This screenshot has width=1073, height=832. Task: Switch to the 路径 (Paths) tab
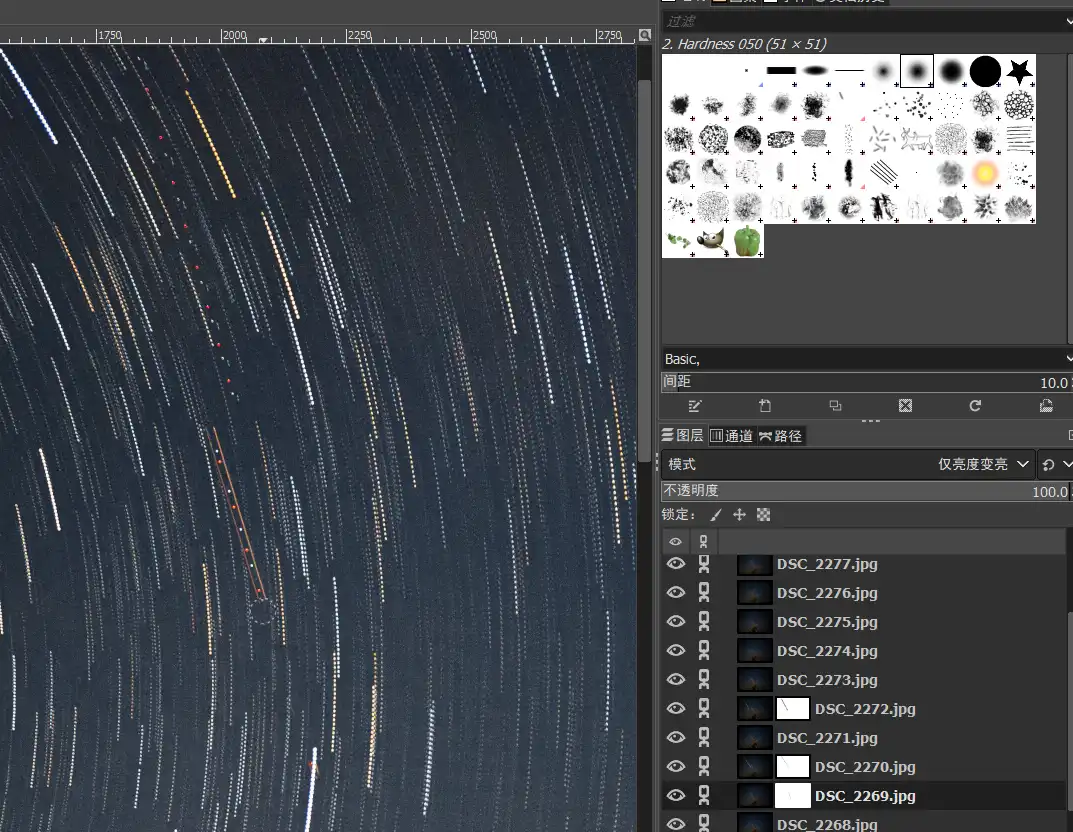click(780, 436)
